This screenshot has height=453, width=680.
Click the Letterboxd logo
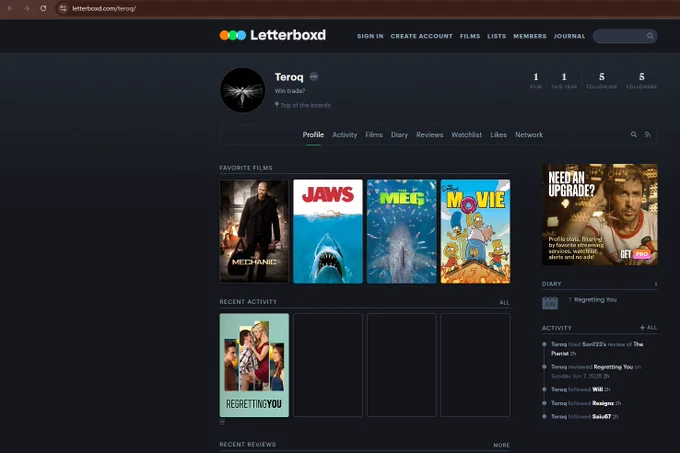click(x=272, y=35)
